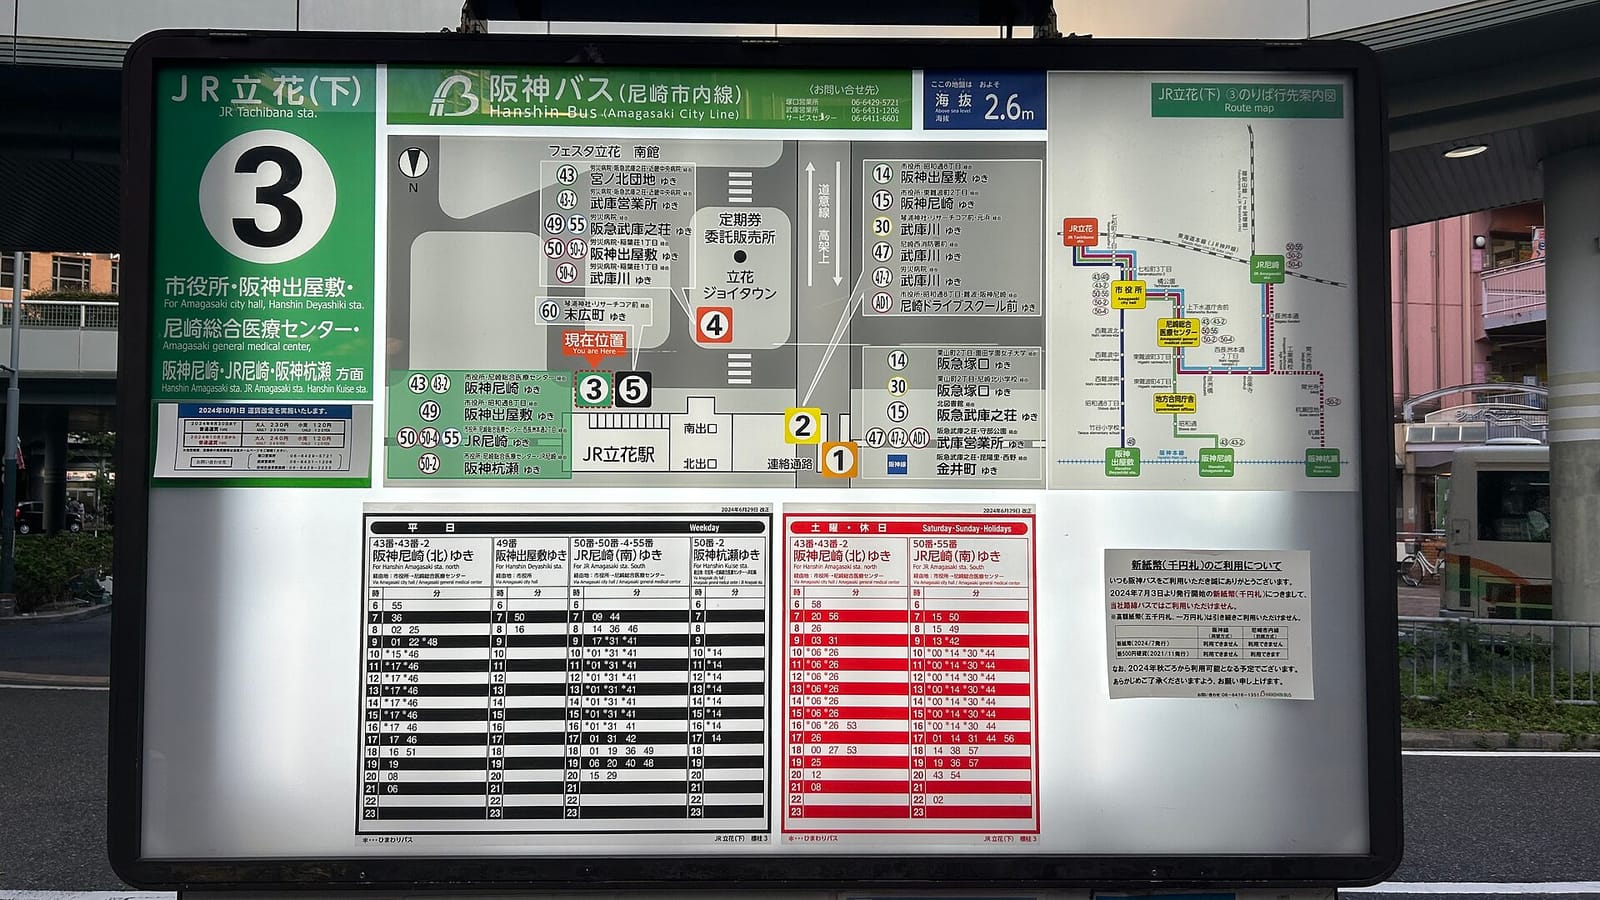The image size is (1600, 900).
Task: Click weekday column header '阪神出屋敷ゆき'
Action: 531,555
